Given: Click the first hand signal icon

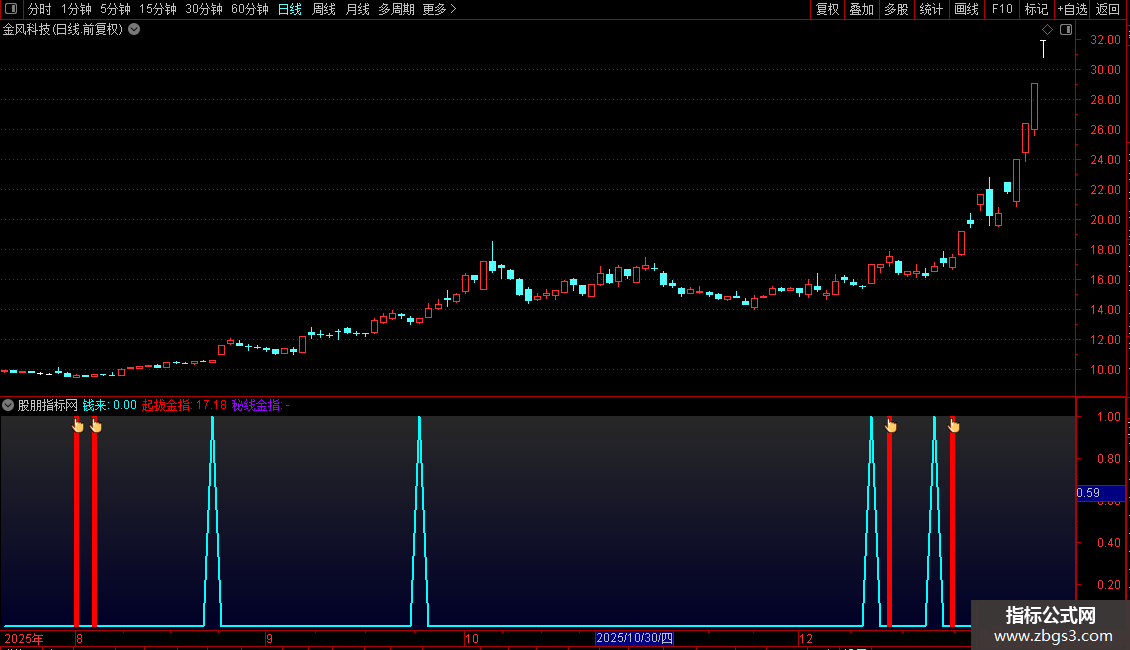Looking at the screenshot, I should [78, 426].
